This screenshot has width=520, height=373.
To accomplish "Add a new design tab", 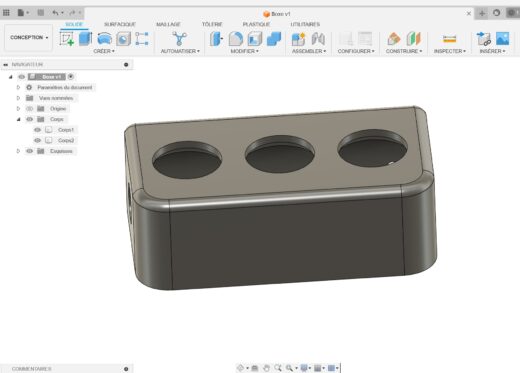I will click(482, 13).
